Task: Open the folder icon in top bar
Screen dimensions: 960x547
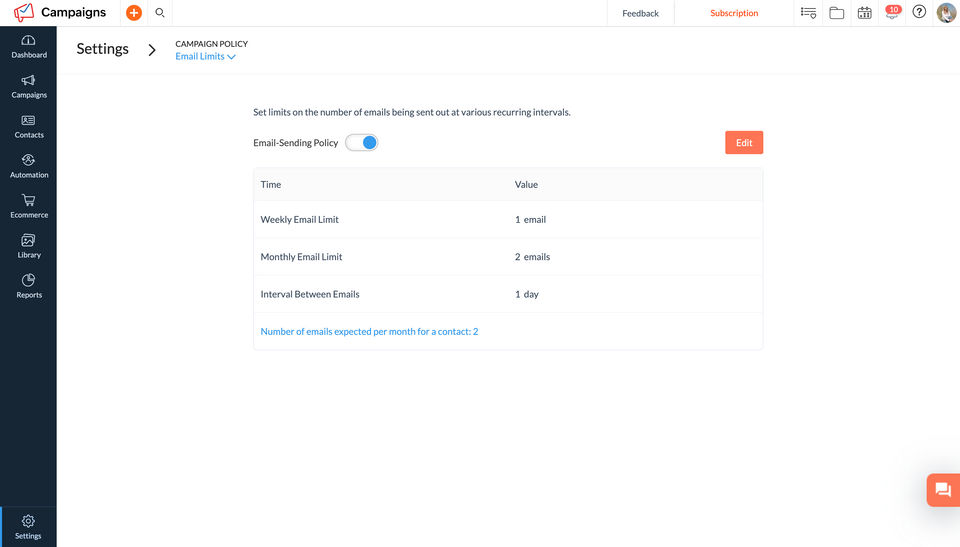Action: click(837, 13)
